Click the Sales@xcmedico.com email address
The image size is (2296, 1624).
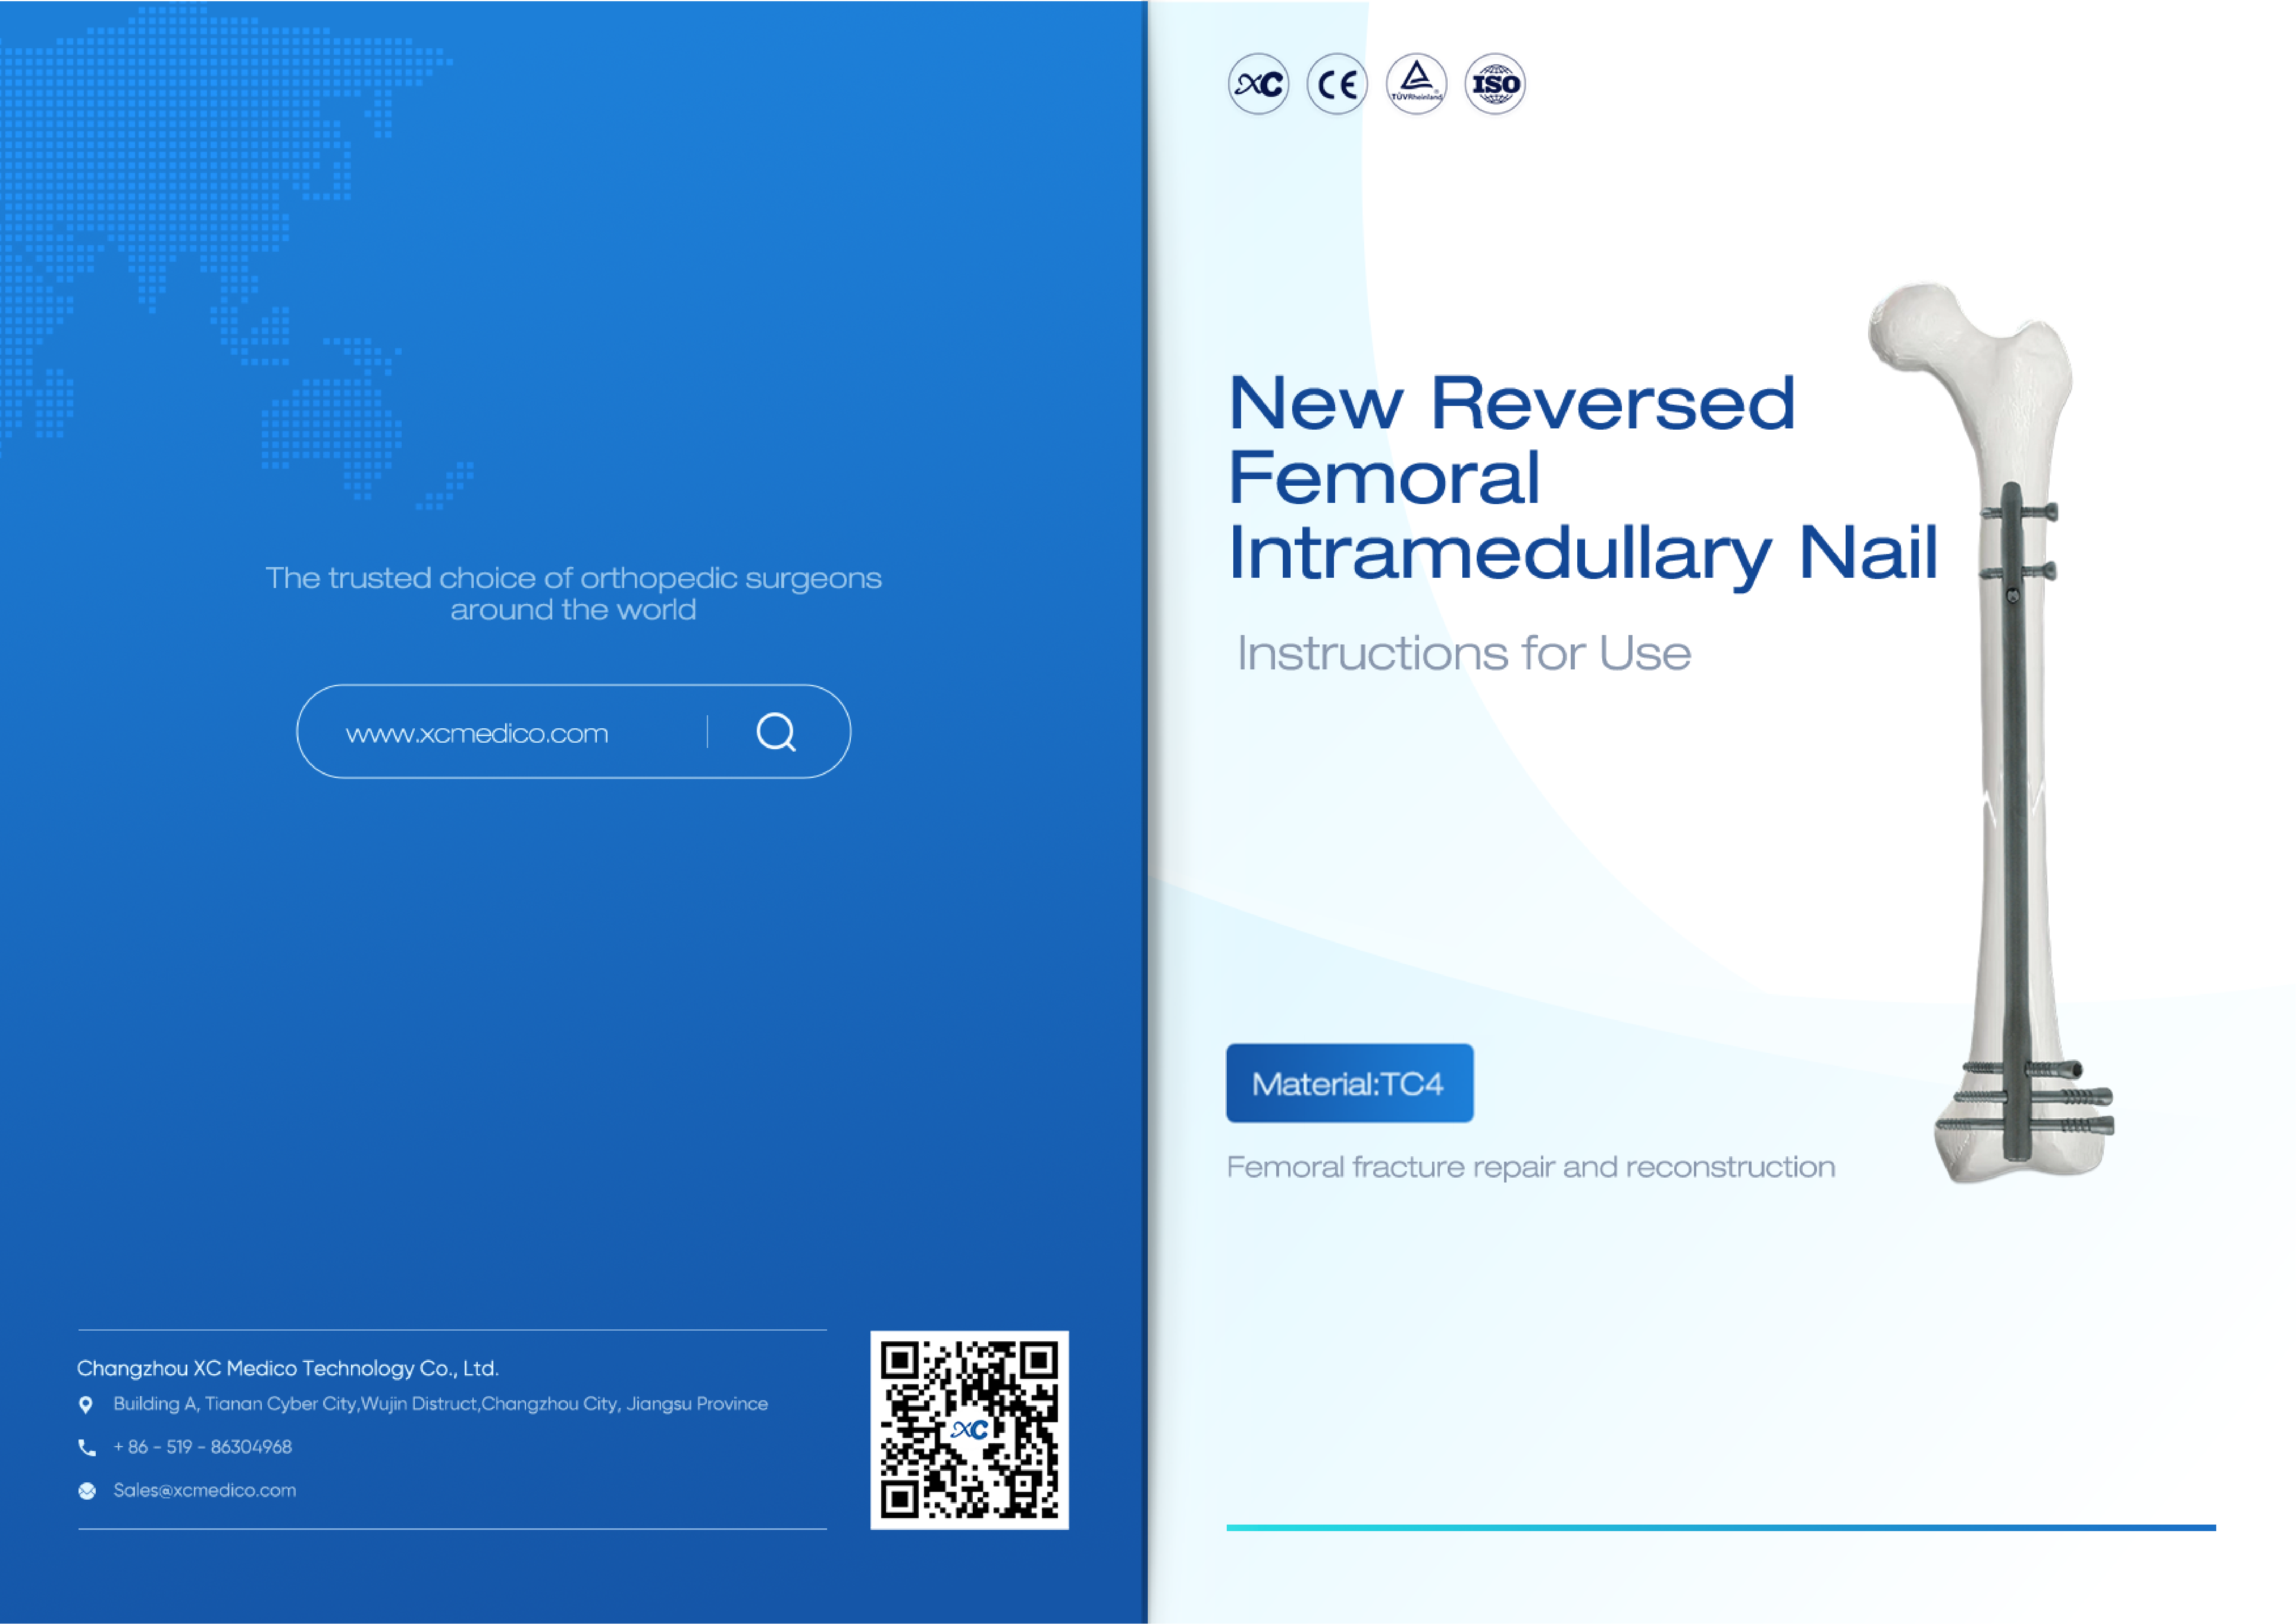pyautogui.click(x=205, y=1490)
